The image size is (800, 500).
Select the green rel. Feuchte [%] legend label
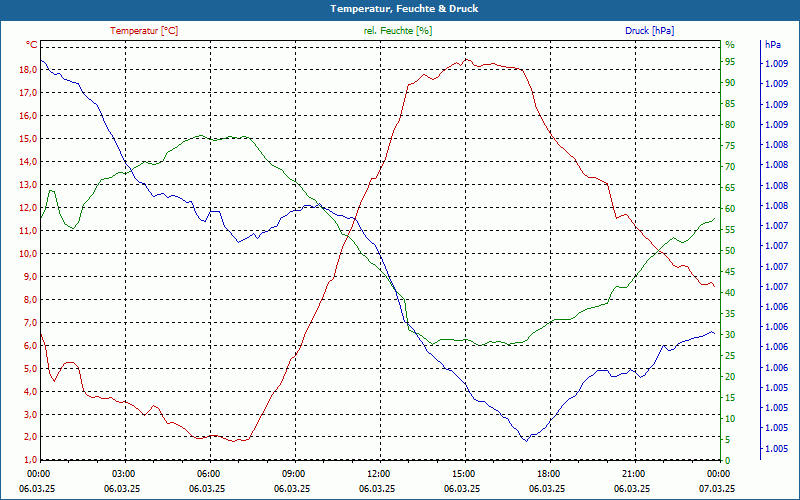pyautogui.click(x=398, y=31)
